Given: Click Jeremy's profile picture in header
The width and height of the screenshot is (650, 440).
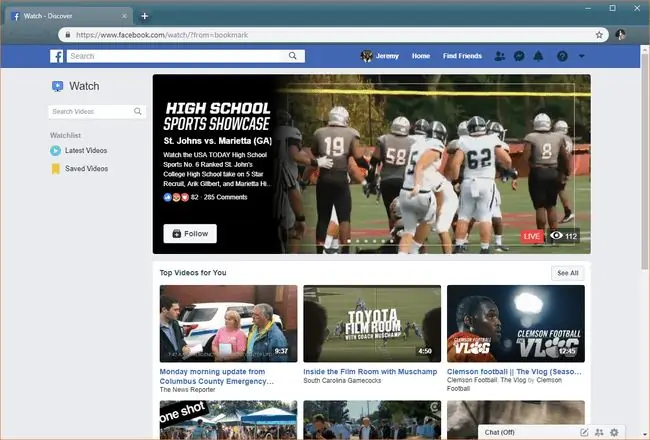Looking at the screenshot, I should (x=366, y=56).
